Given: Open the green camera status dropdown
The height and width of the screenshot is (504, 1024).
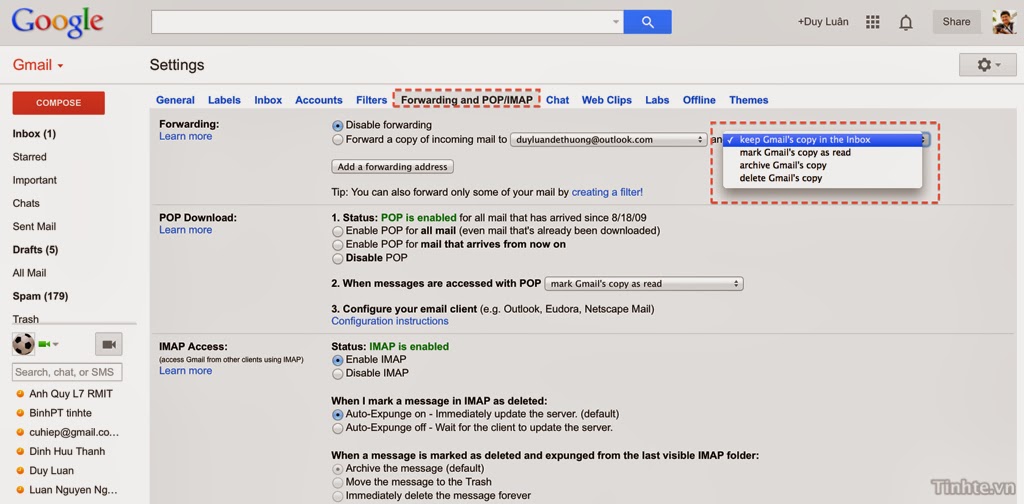Looking at the screenshot, I should click(48, 344).
